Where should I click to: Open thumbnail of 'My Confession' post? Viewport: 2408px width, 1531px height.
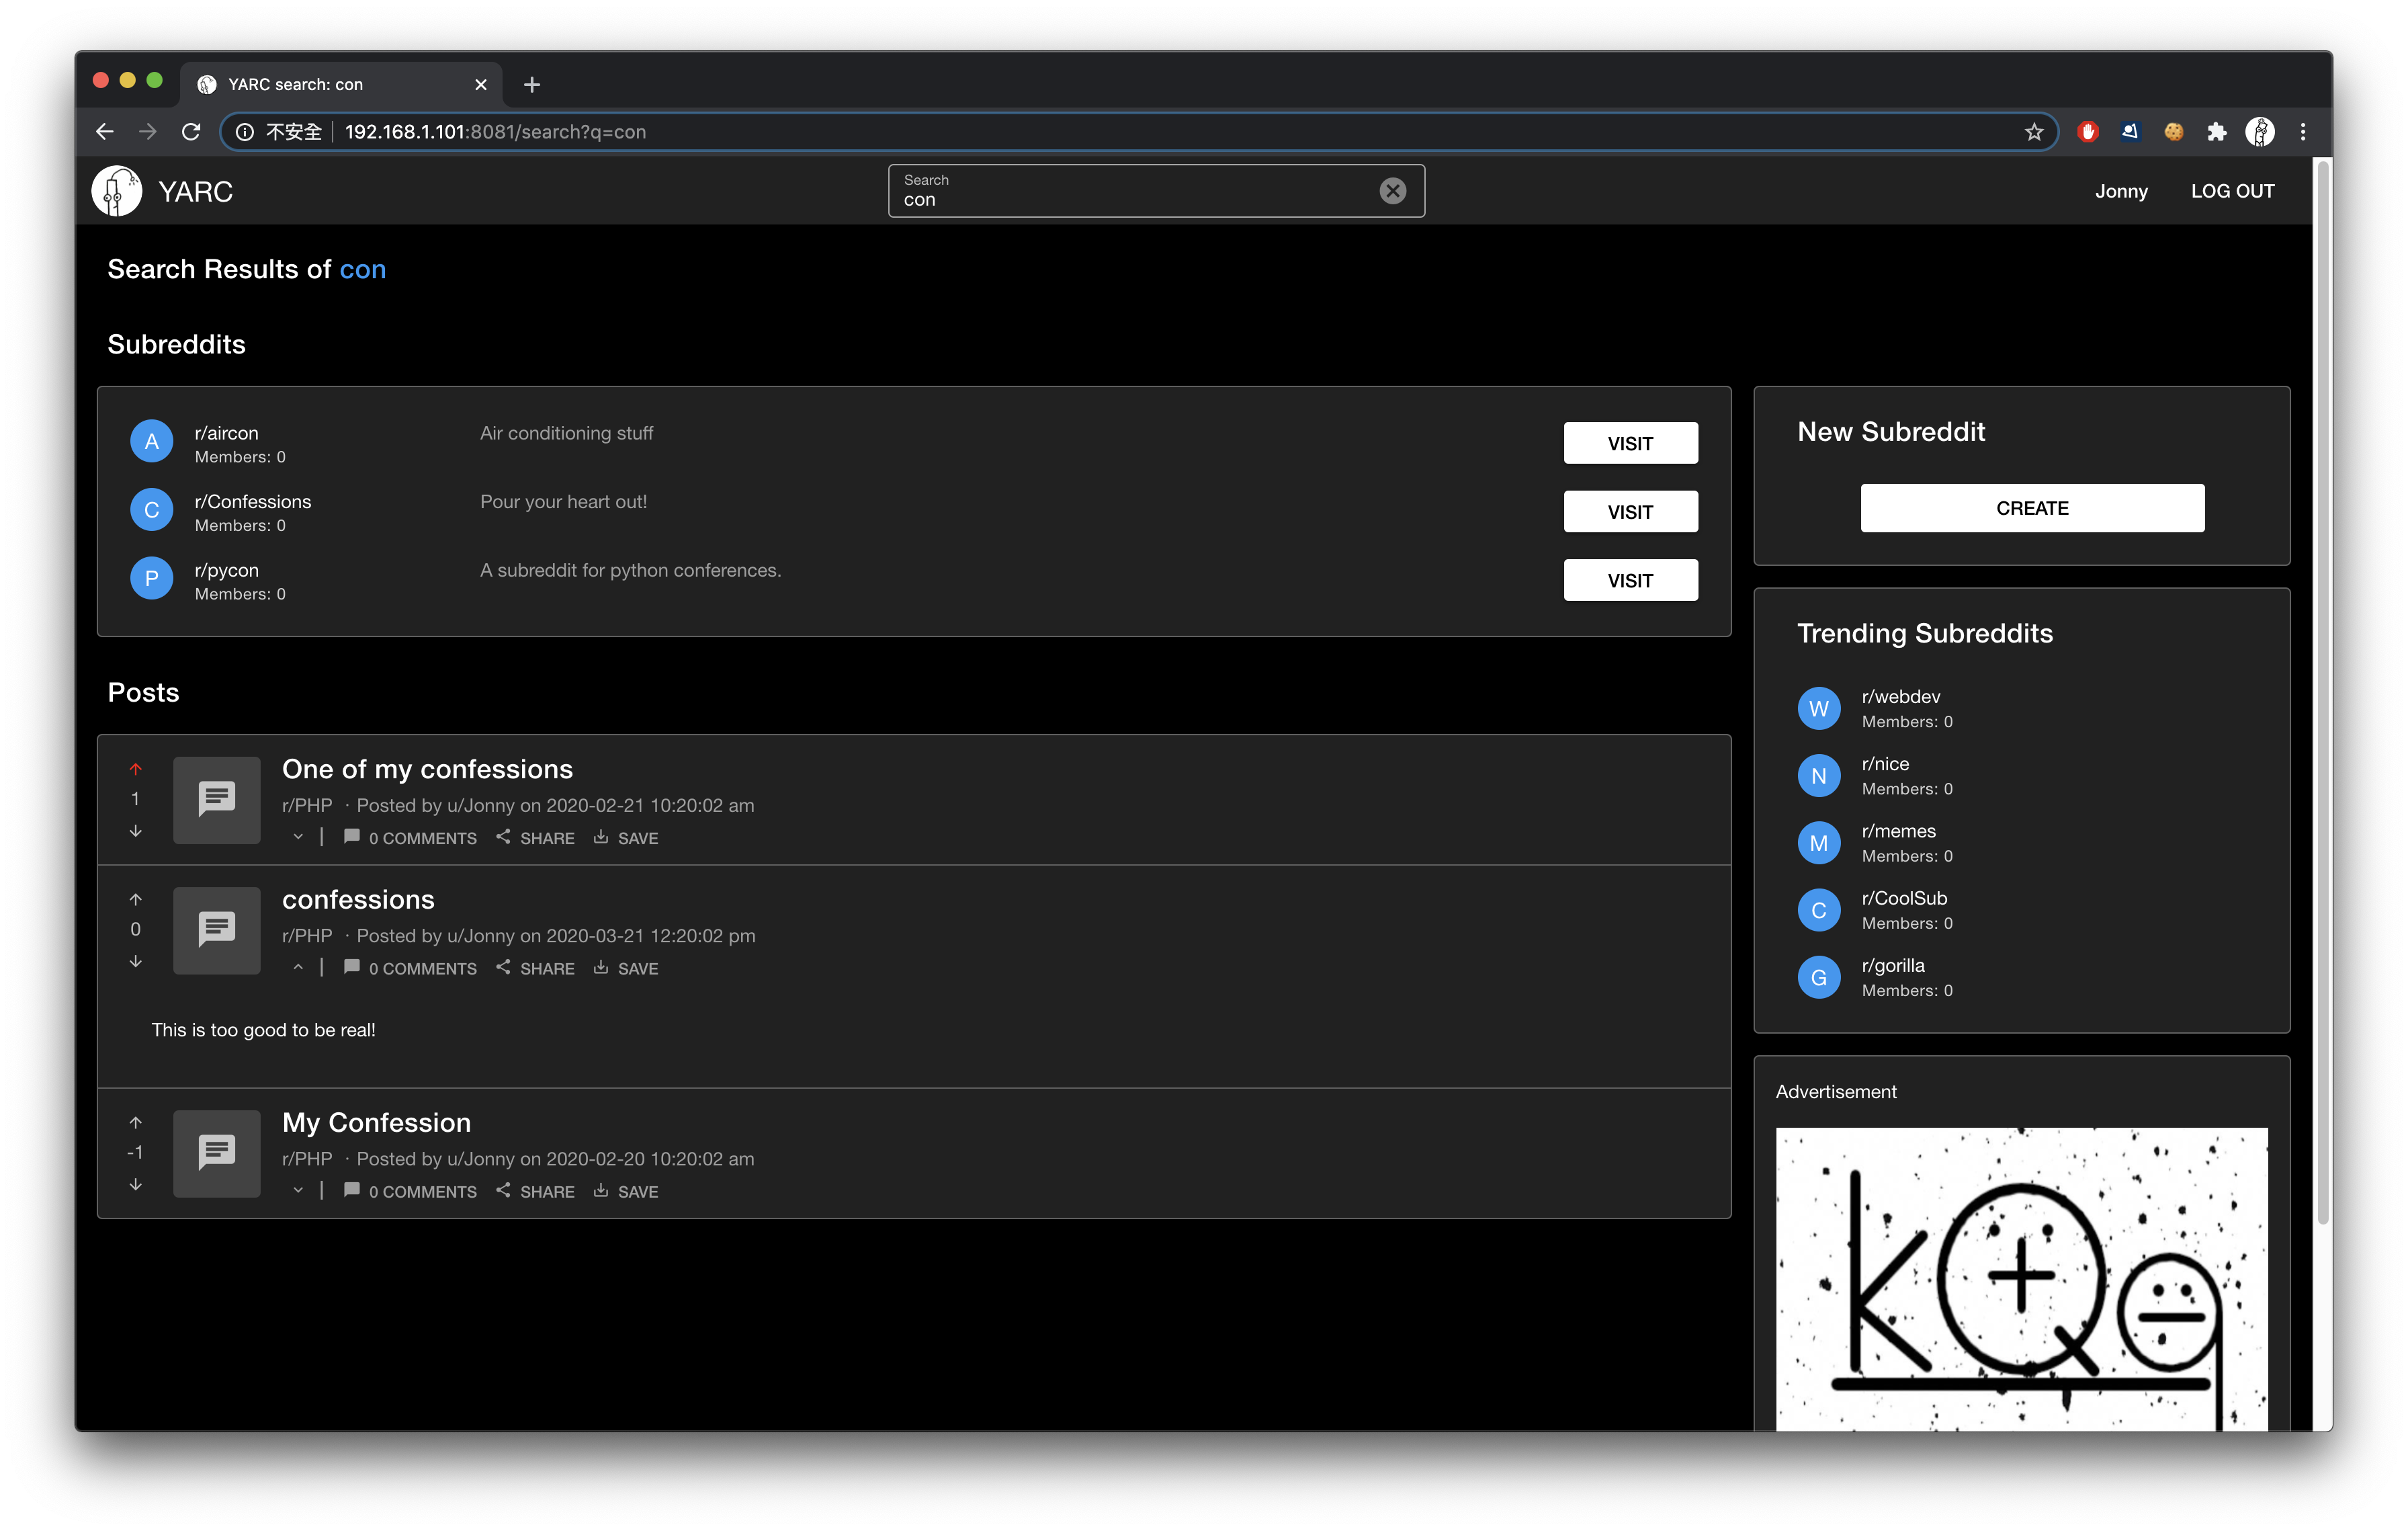217,1153
